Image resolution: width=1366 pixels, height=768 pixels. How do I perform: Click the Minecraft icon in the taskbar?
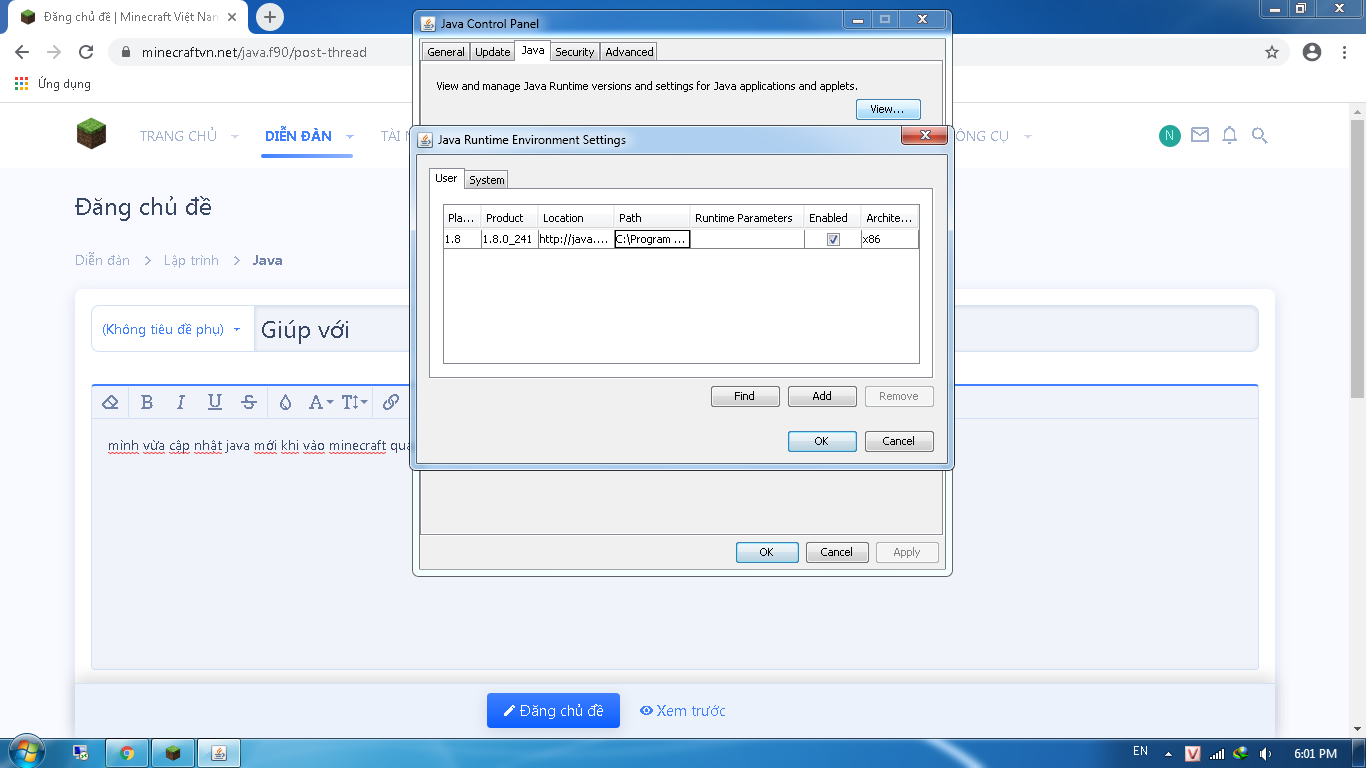tap(173, 753)
